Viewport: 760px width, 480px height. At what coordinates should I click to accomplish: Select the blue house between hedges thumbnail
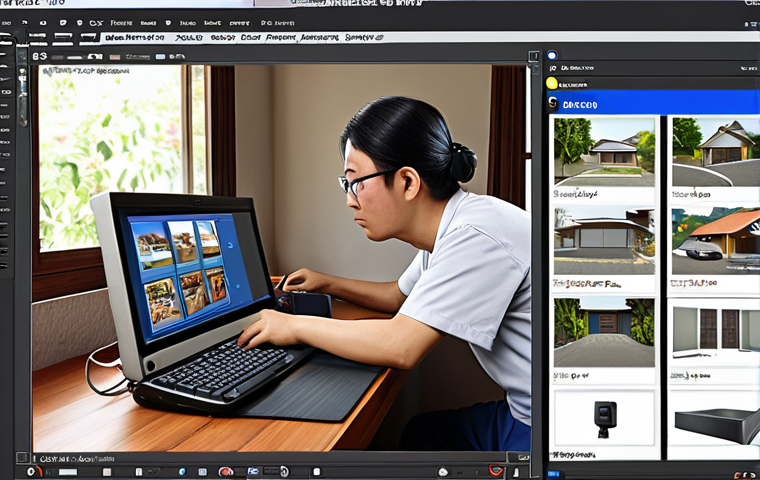[x=604, y=333]
